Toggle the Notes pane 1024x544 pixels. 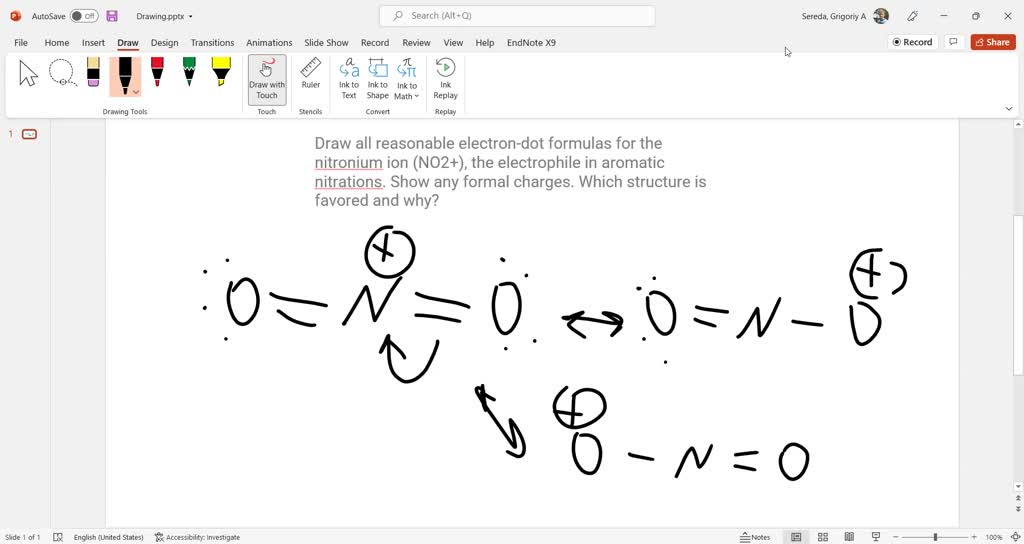pyautogui.click(x=755, y=537)
